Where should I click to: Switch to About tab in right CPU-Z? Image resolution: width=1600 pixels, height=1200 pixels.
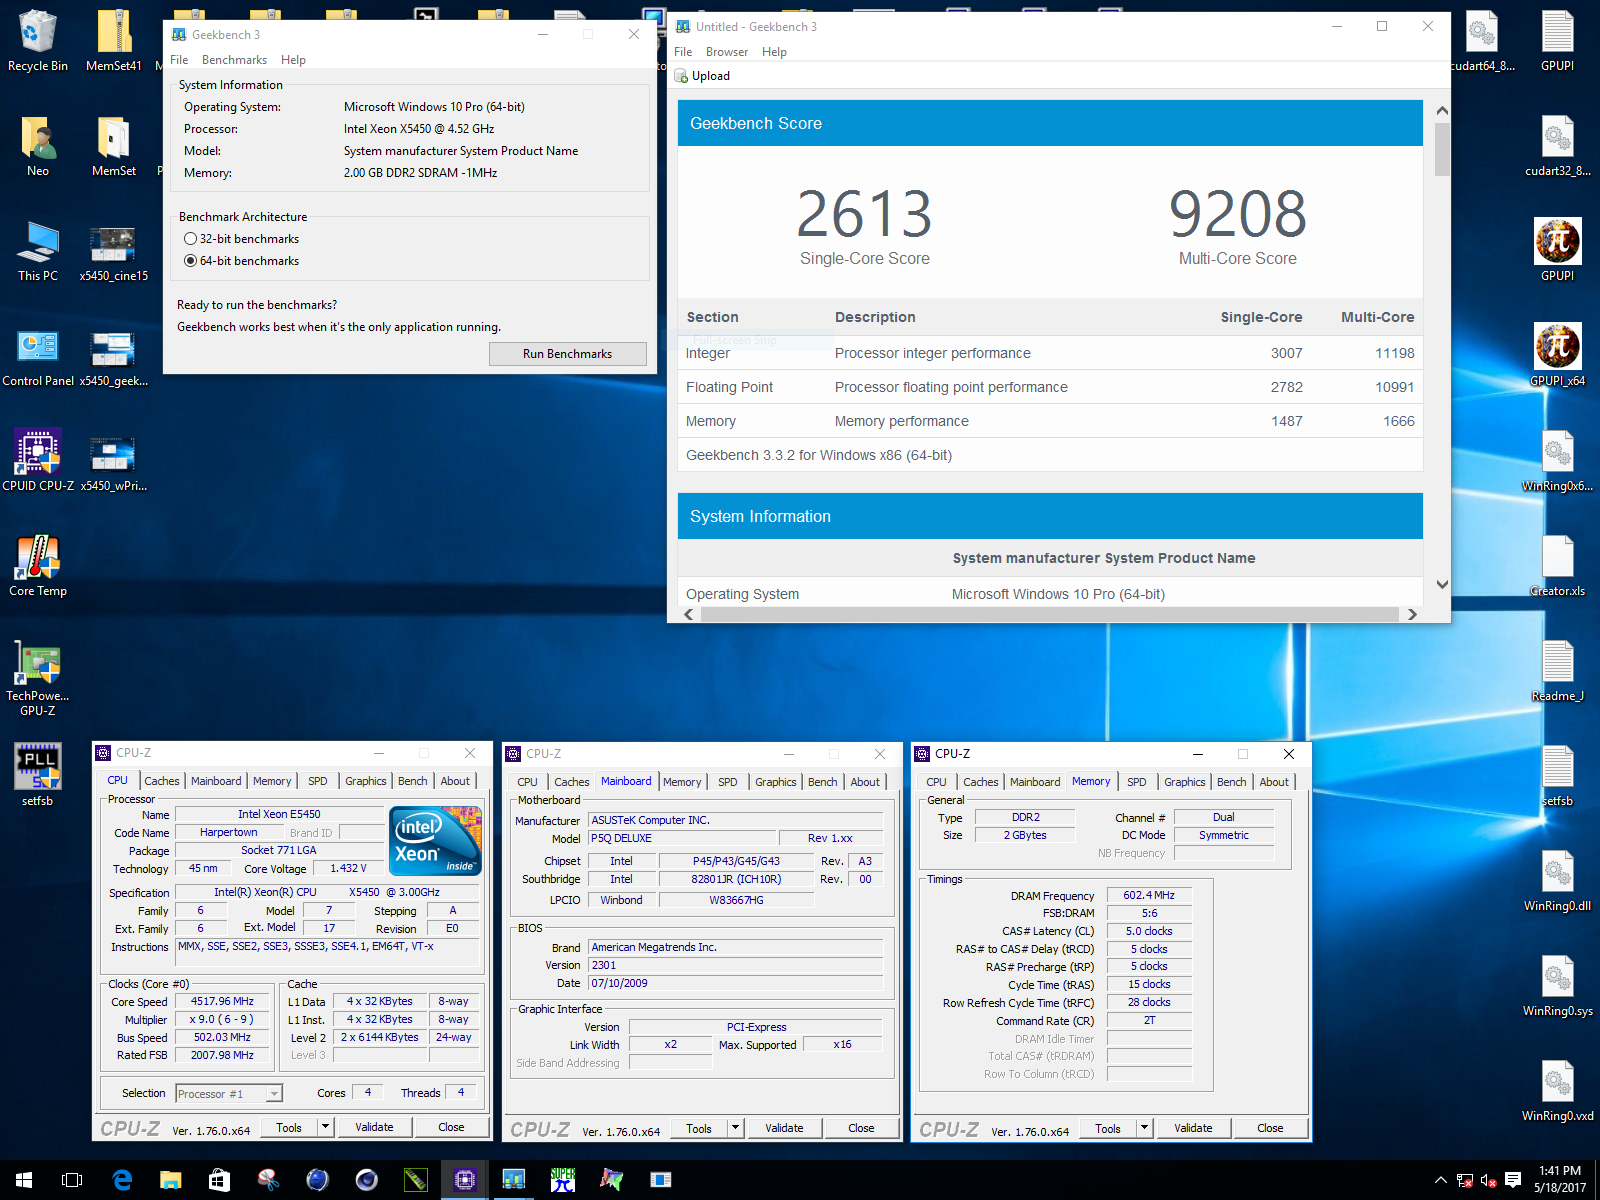point(1274,782)
